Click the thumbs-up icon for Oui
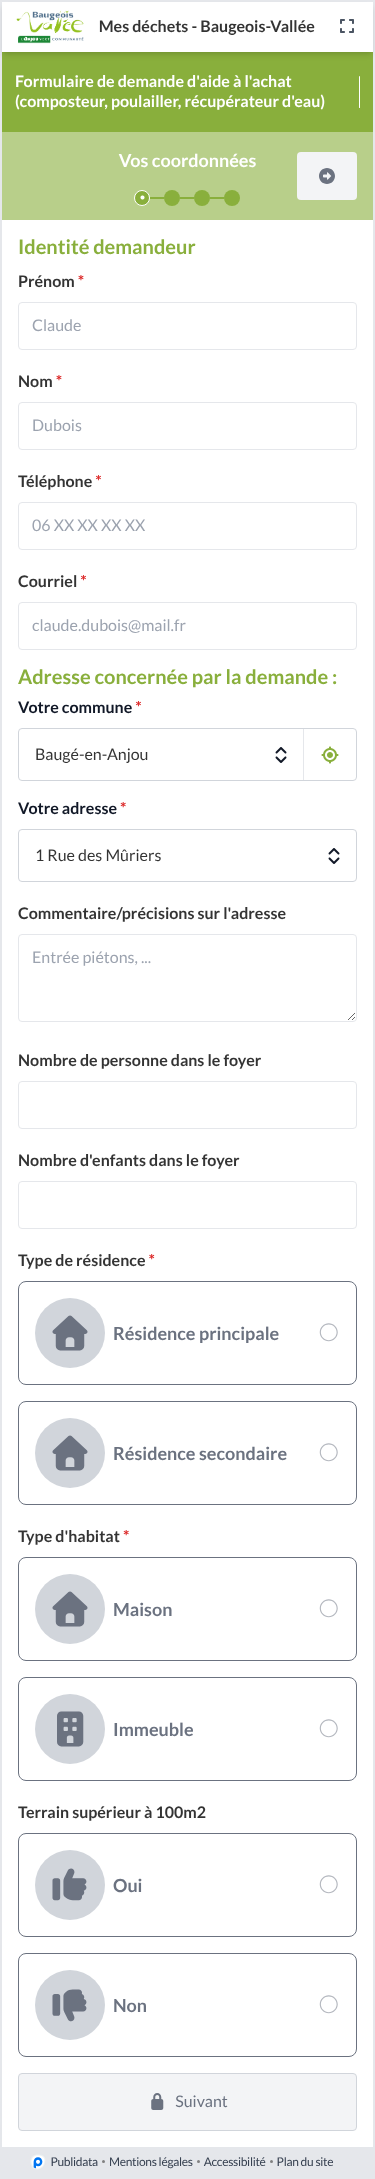 (70, 1885)
